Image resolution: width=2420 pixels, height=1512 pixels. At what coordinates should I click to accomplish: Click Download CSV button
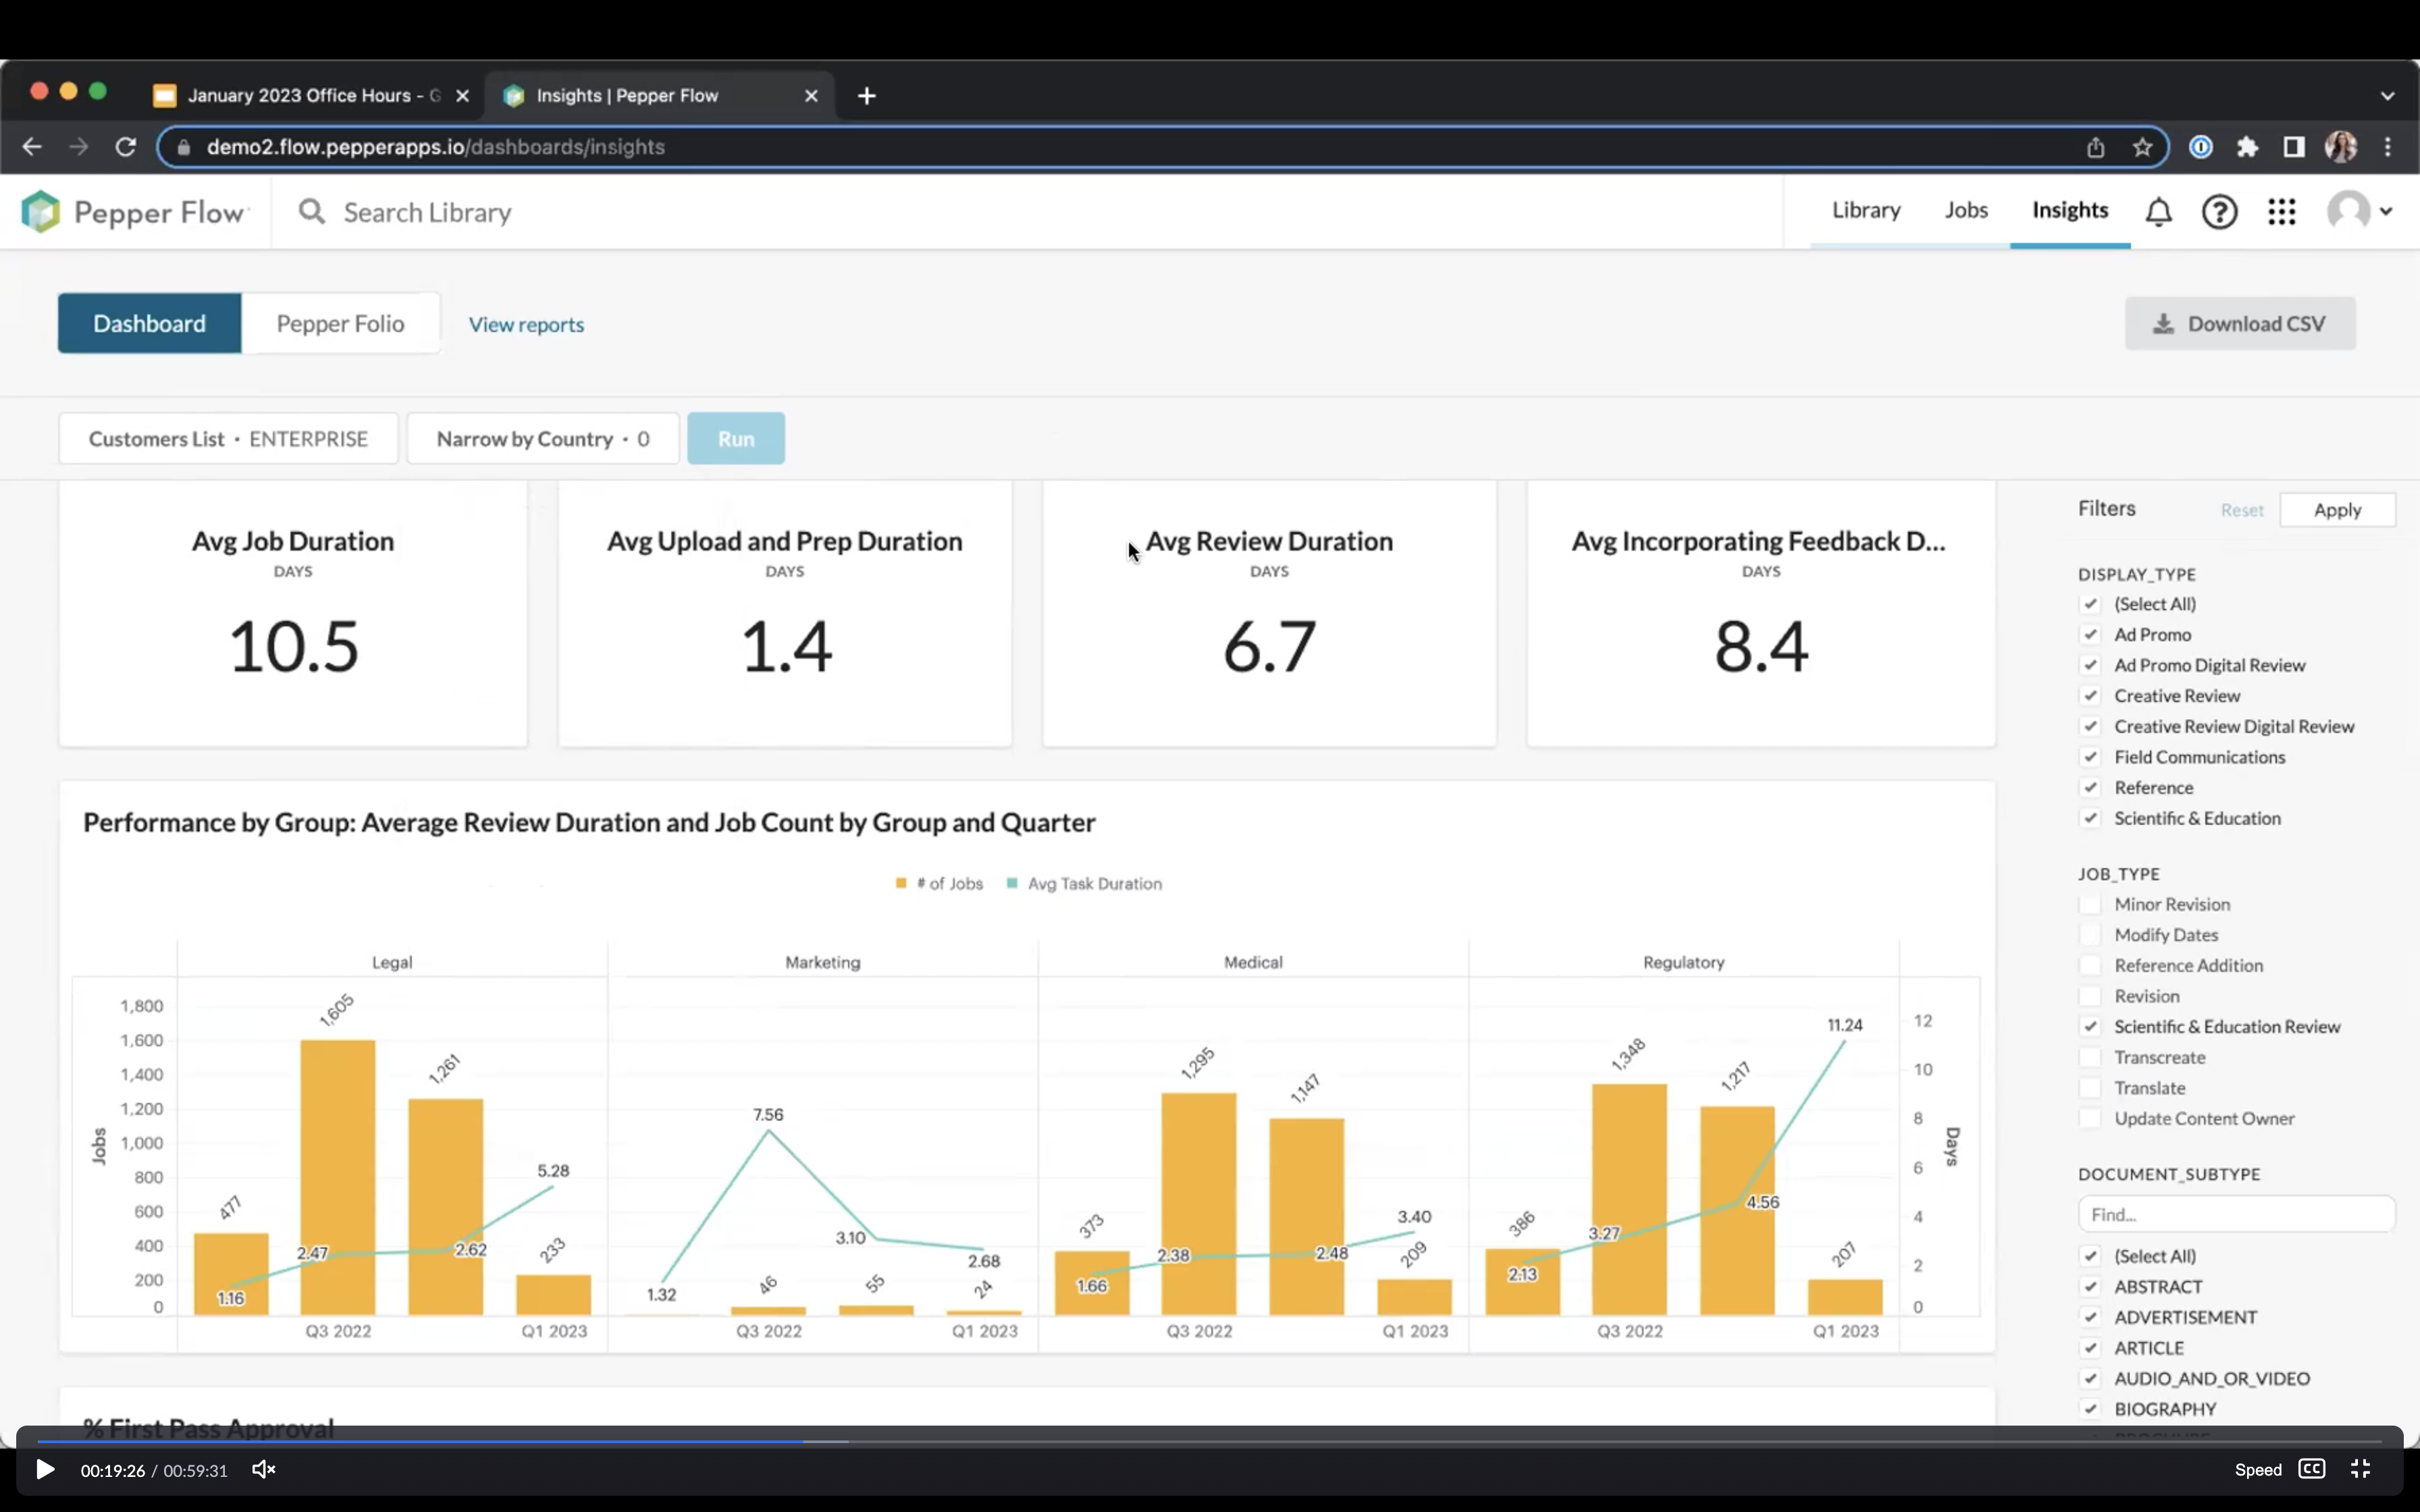pos(2239,323)
